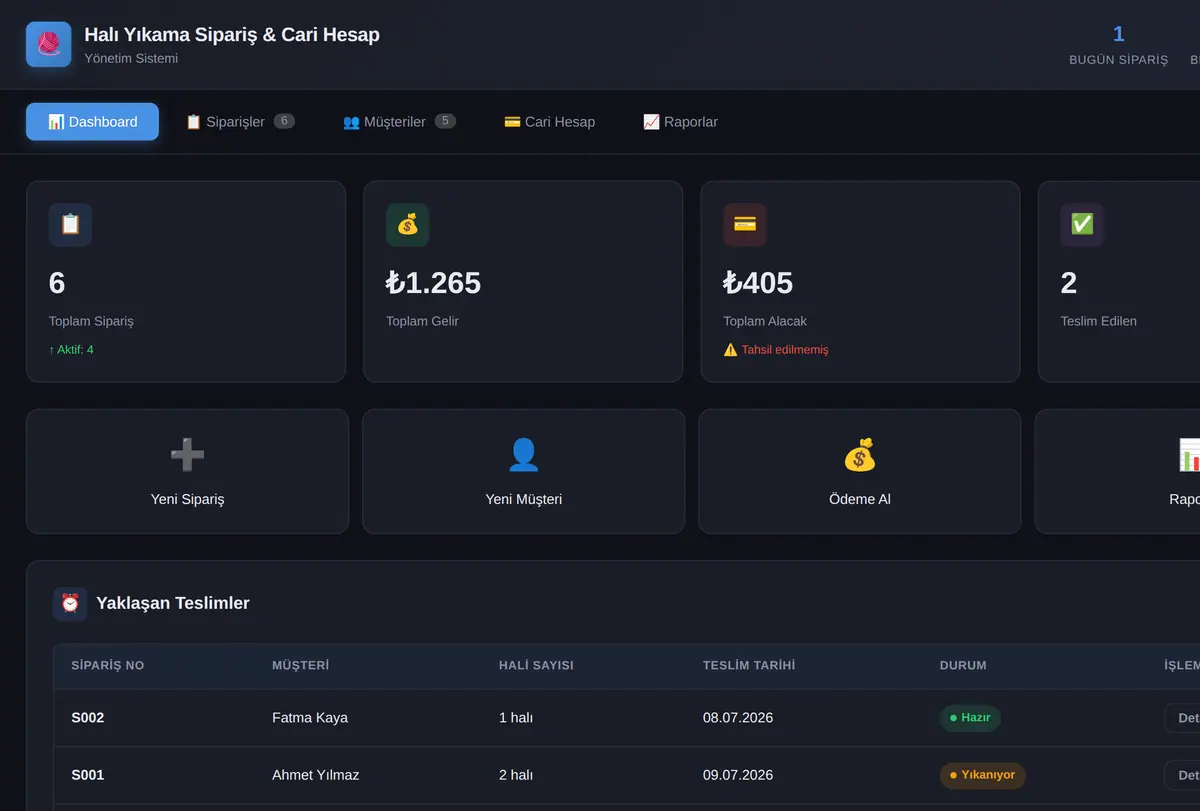Click order number S002
This screenshot has height=811, width=1200.
[x=88, y=718]
